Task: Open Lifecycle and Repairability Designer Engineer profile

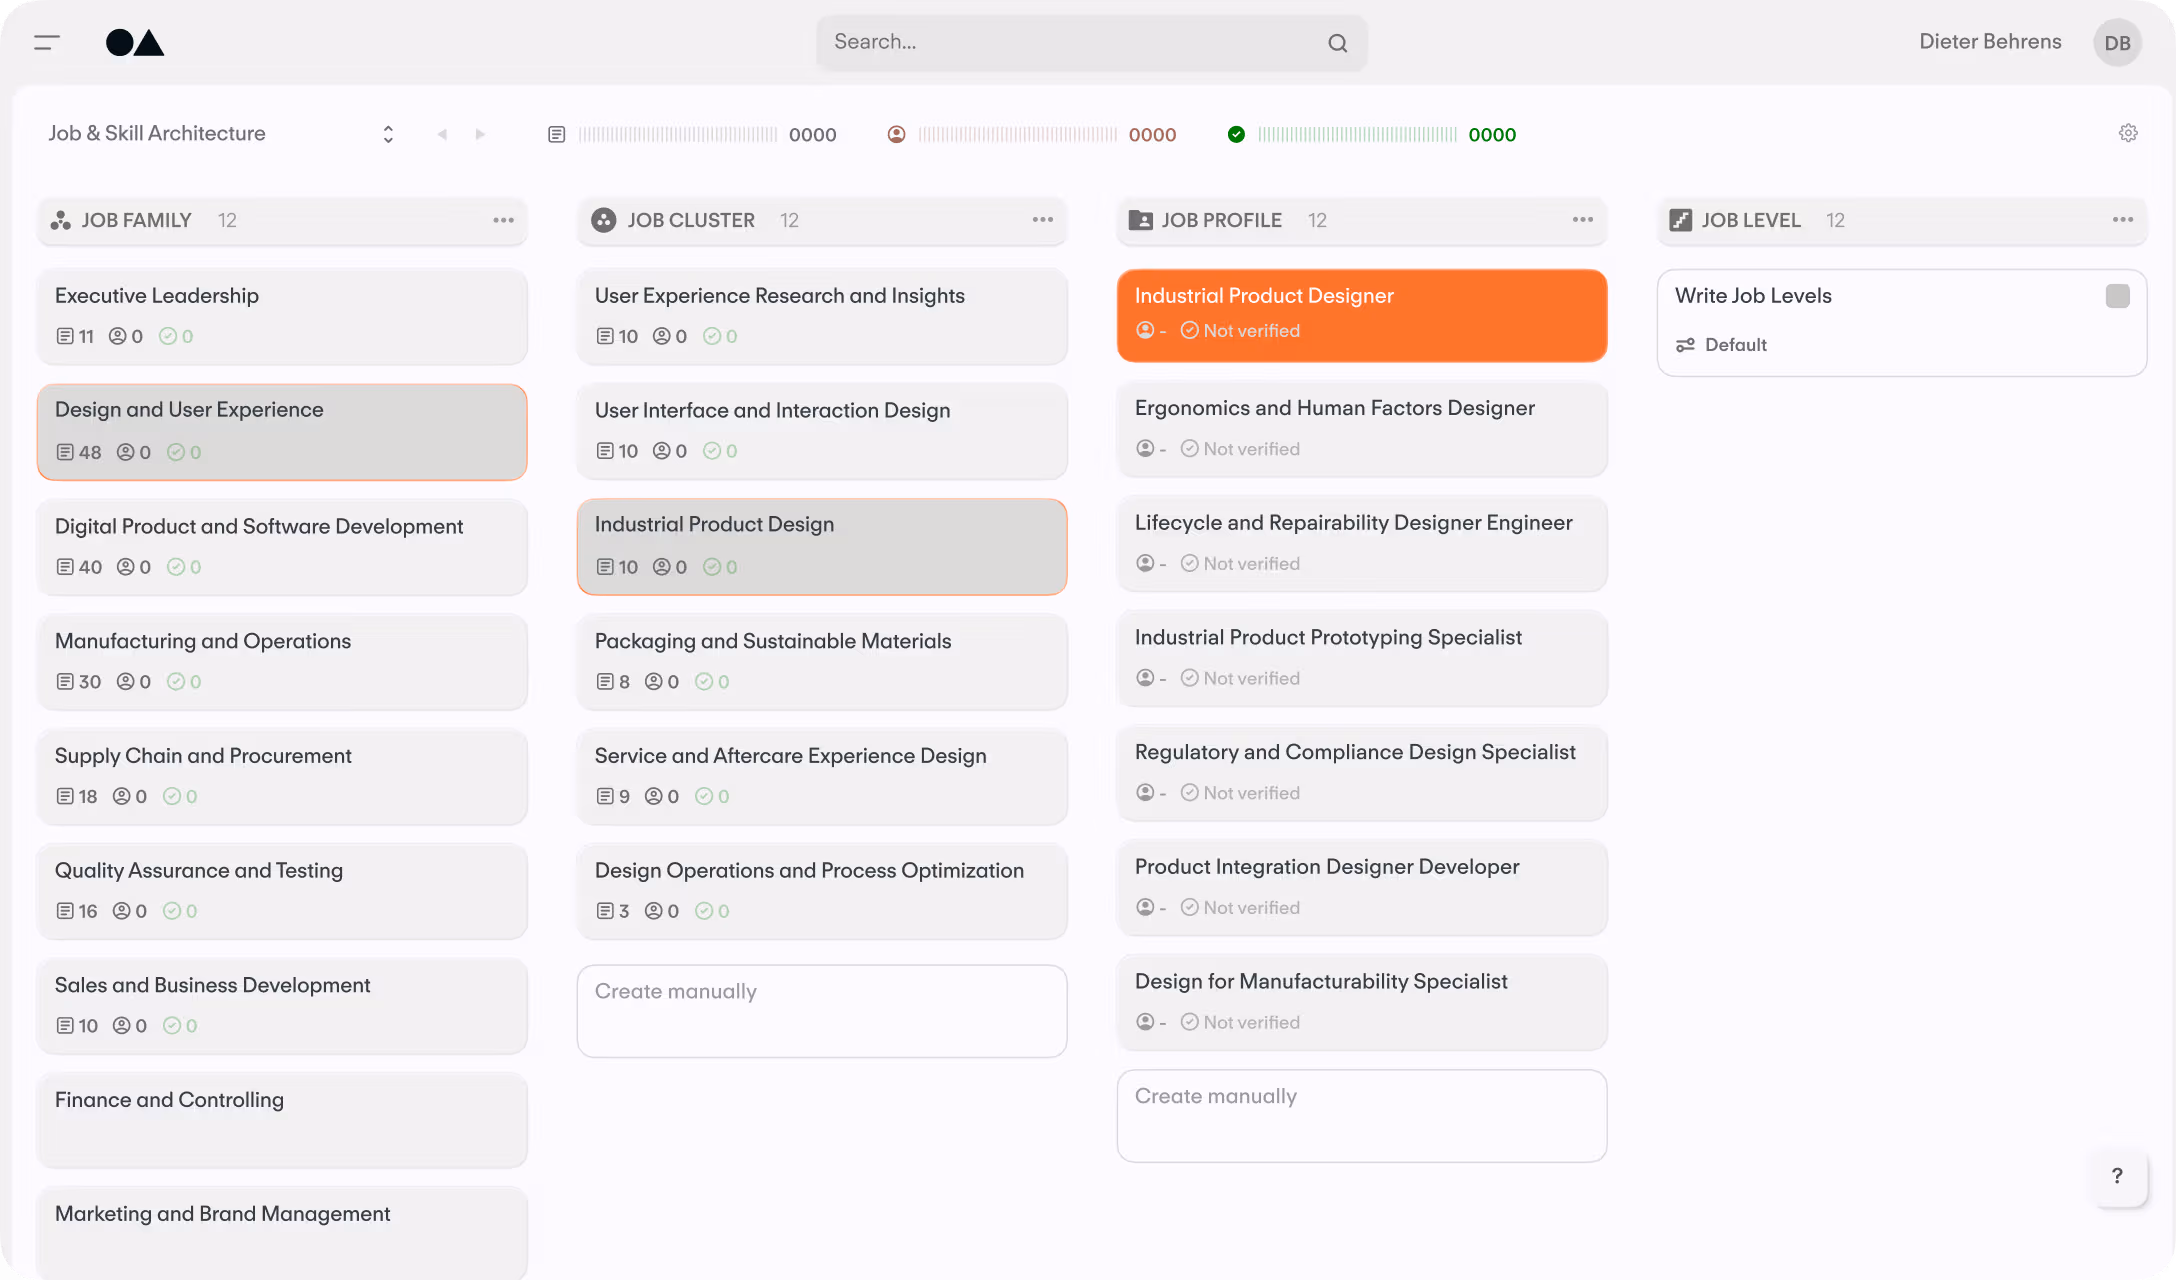Action: click(1362, 543)
